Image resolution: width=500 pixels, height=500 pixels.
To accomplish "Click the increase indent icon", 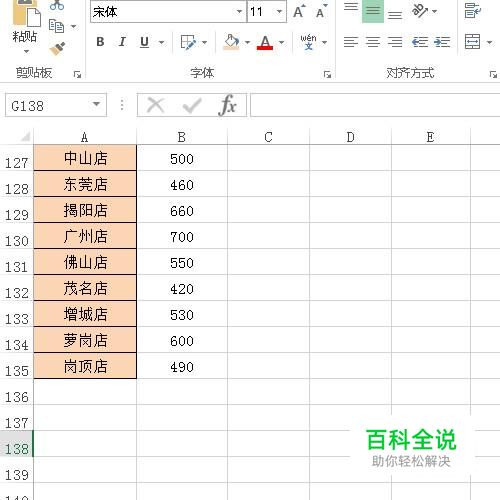I will (x=442, y=42).
